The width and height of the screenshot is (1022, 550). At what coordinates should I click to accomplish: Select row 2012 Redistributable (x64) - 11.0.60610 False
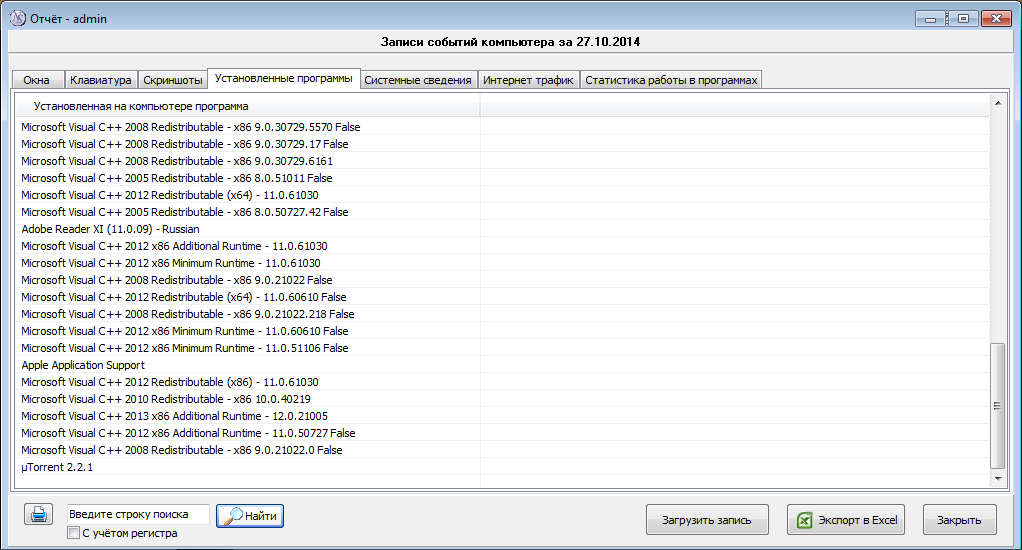click(502, 297)
